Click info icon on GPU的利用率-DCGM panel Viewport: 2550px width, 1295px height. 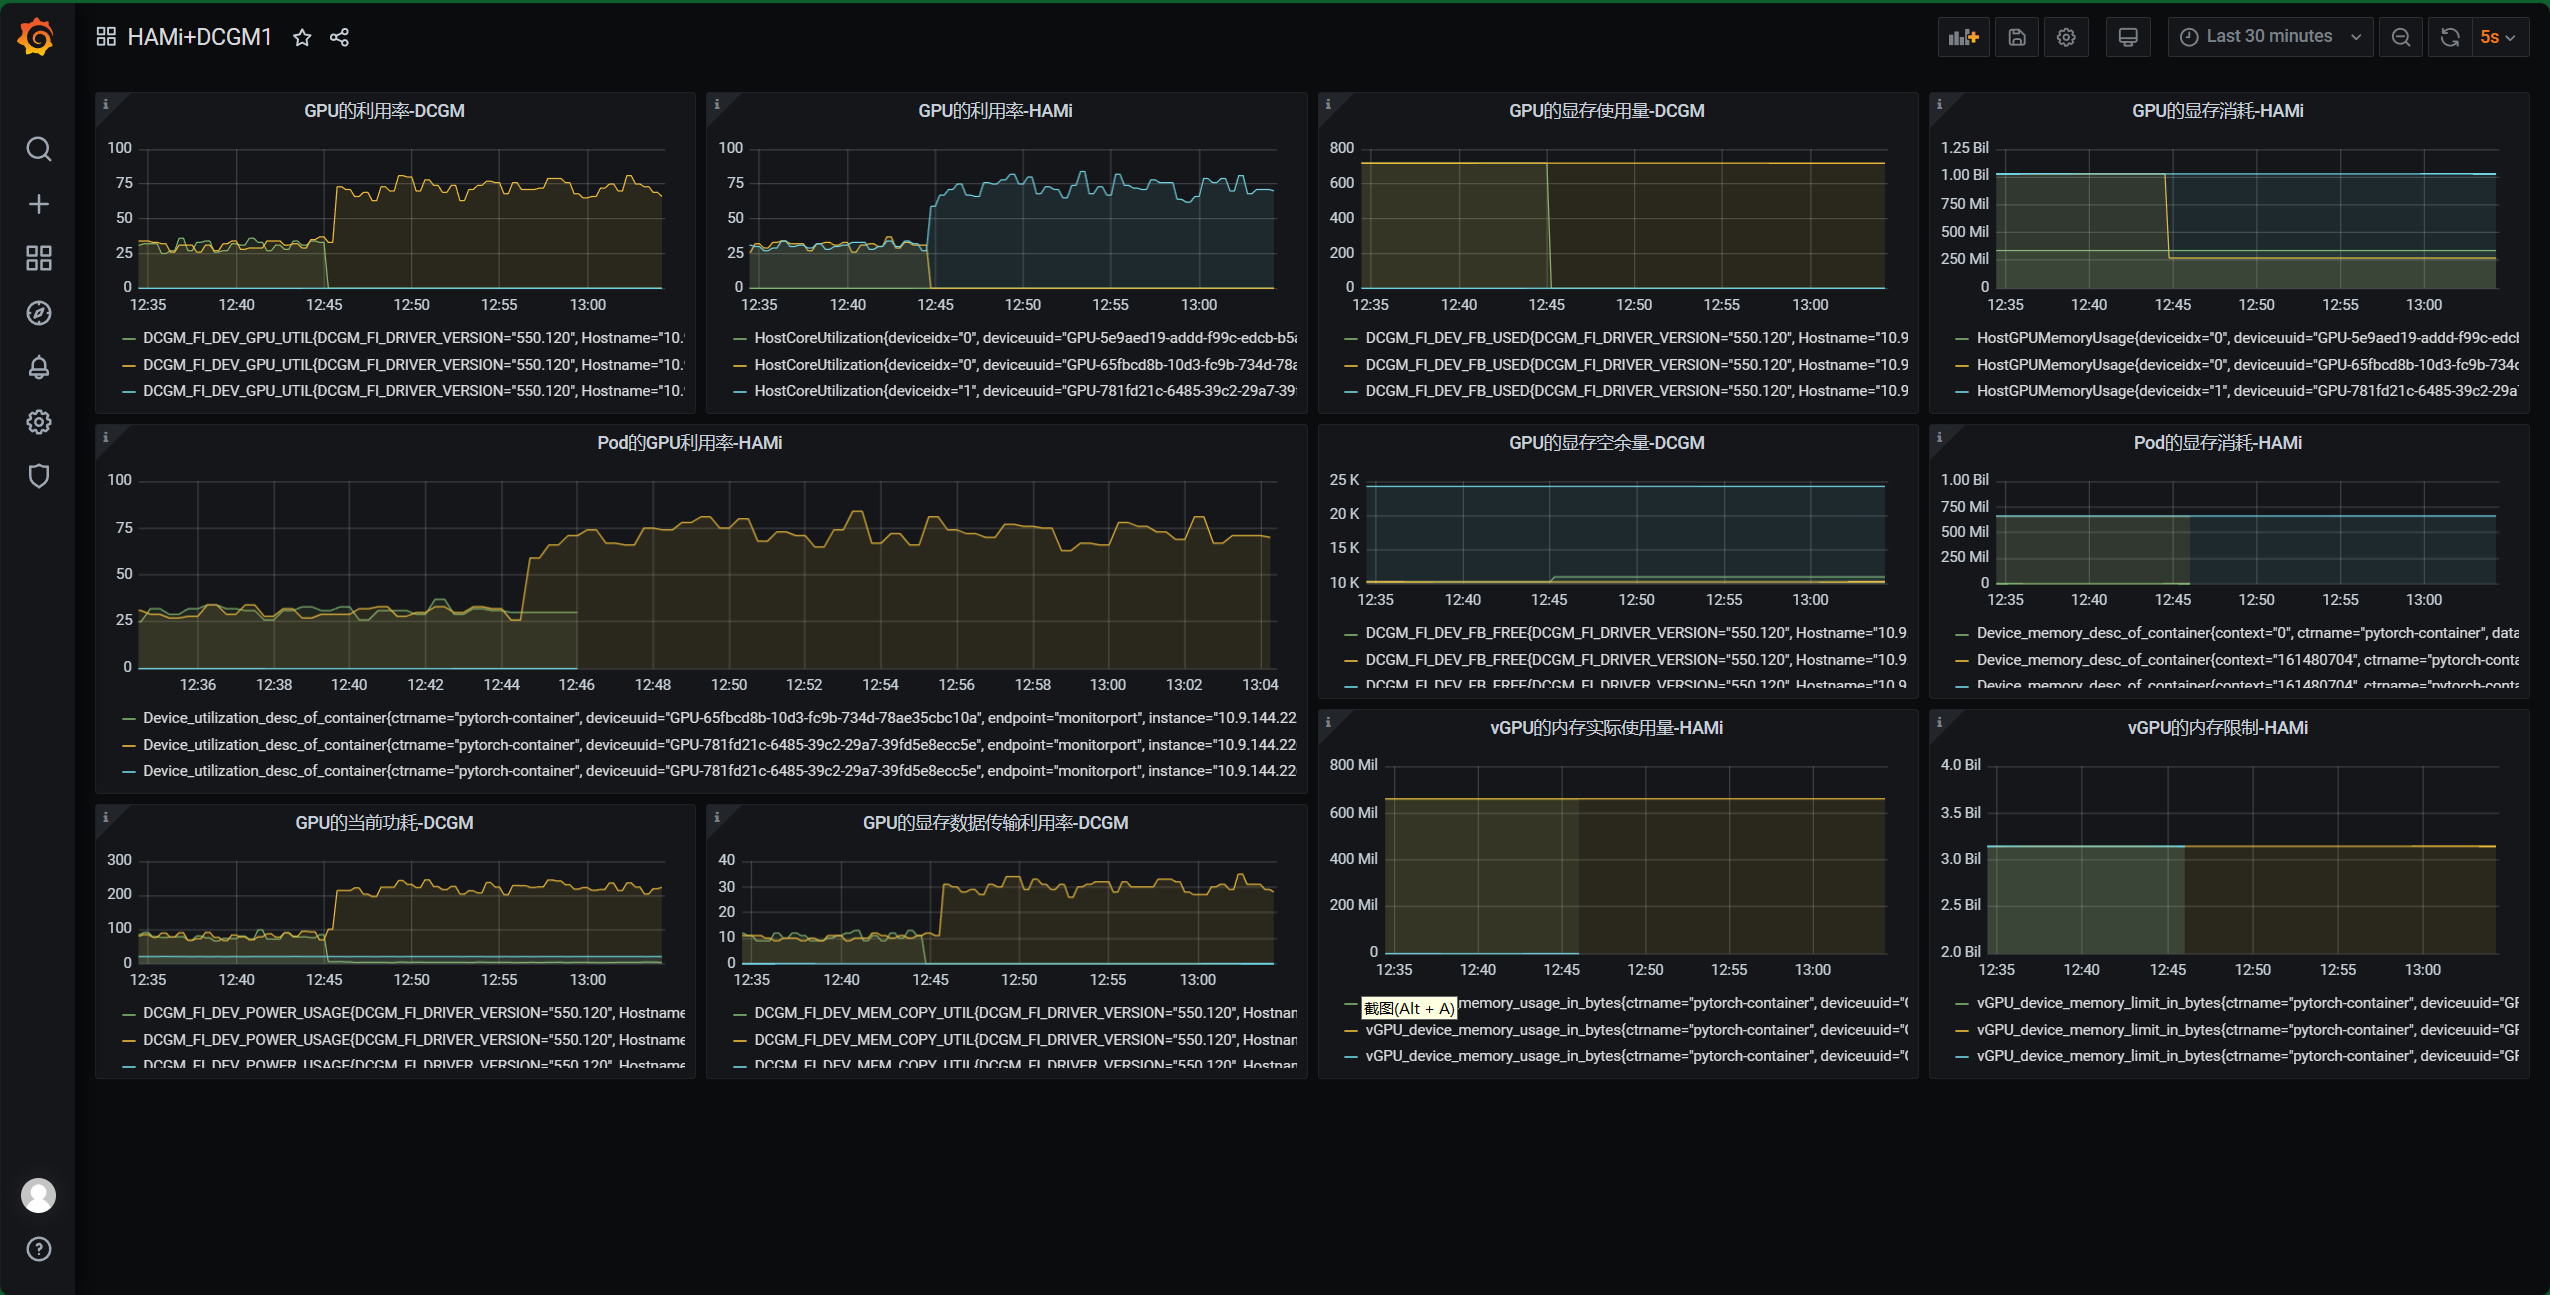pos(105,104)
